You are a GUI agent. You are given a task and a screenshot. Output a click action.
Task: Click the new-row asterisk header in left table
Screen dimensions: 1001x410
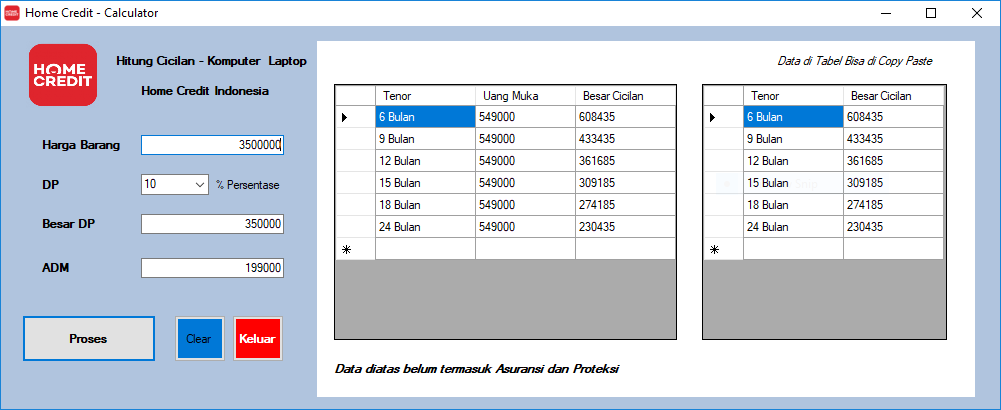[x=355, y=249]
